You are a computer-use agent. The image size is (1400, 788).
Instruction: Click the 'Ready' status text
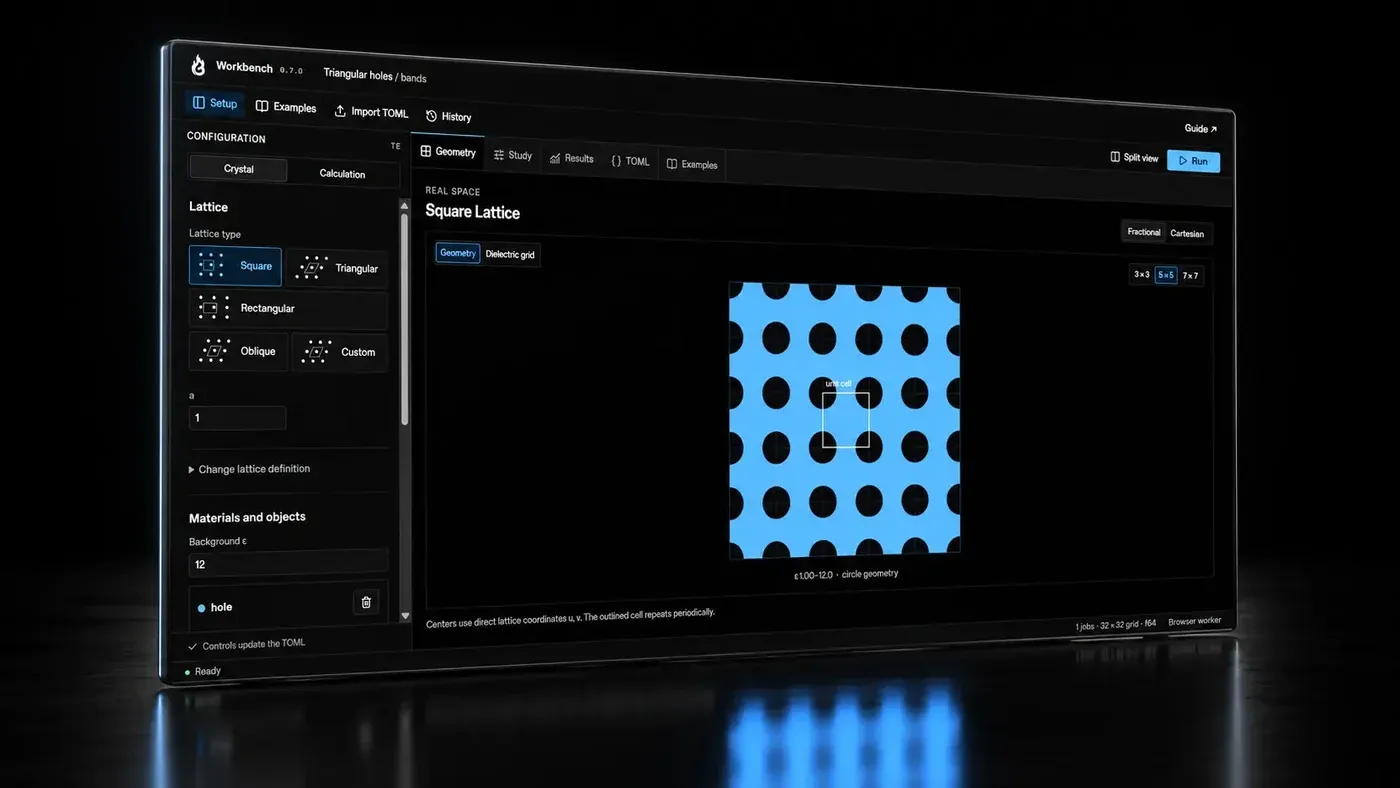[208, 670]
